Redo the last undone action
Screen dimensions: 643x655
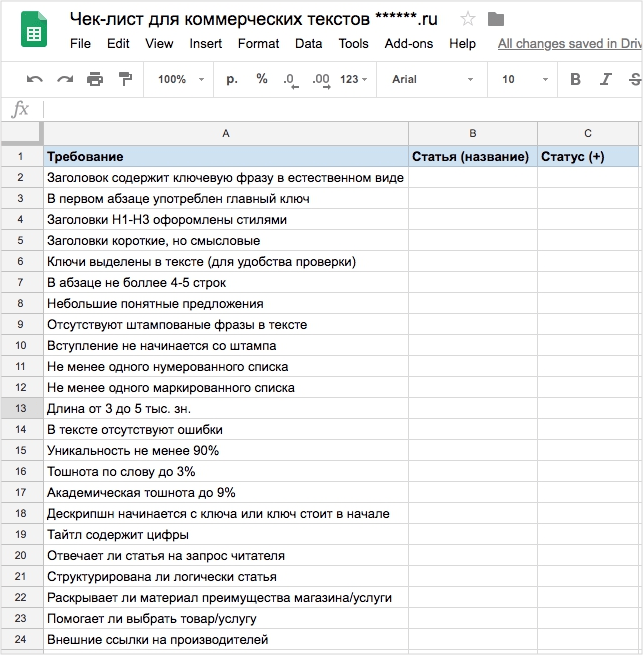coord(65,79)
